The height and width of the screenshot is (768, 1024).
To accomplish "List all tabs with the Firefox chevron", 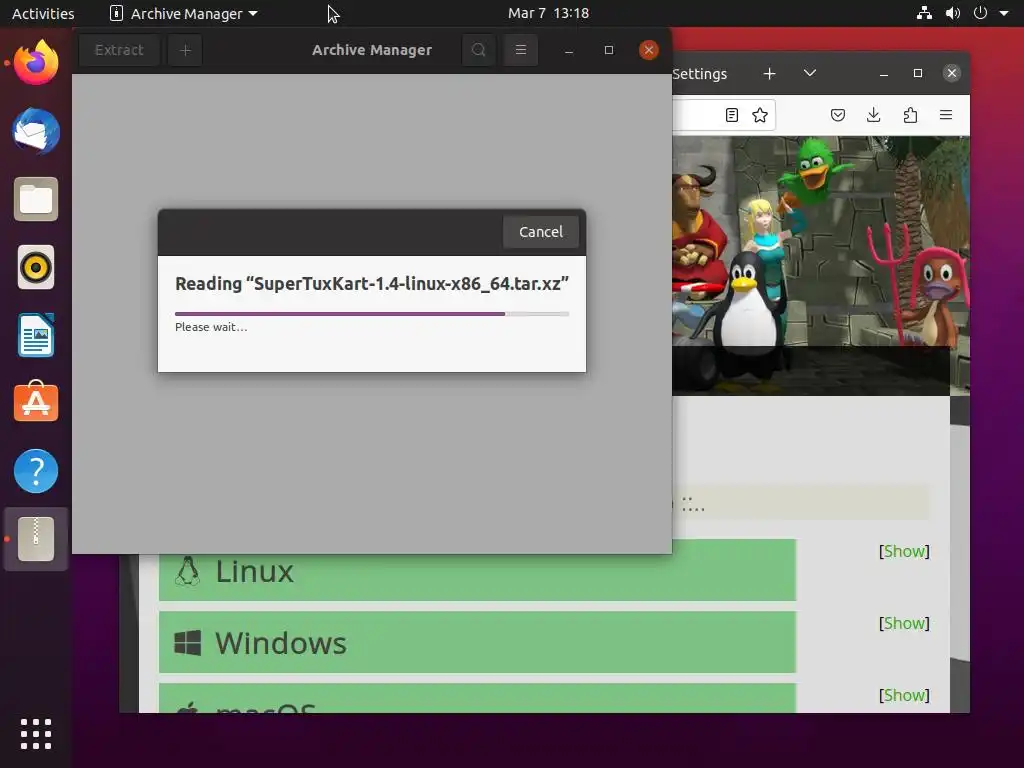I will pos(810,73).
